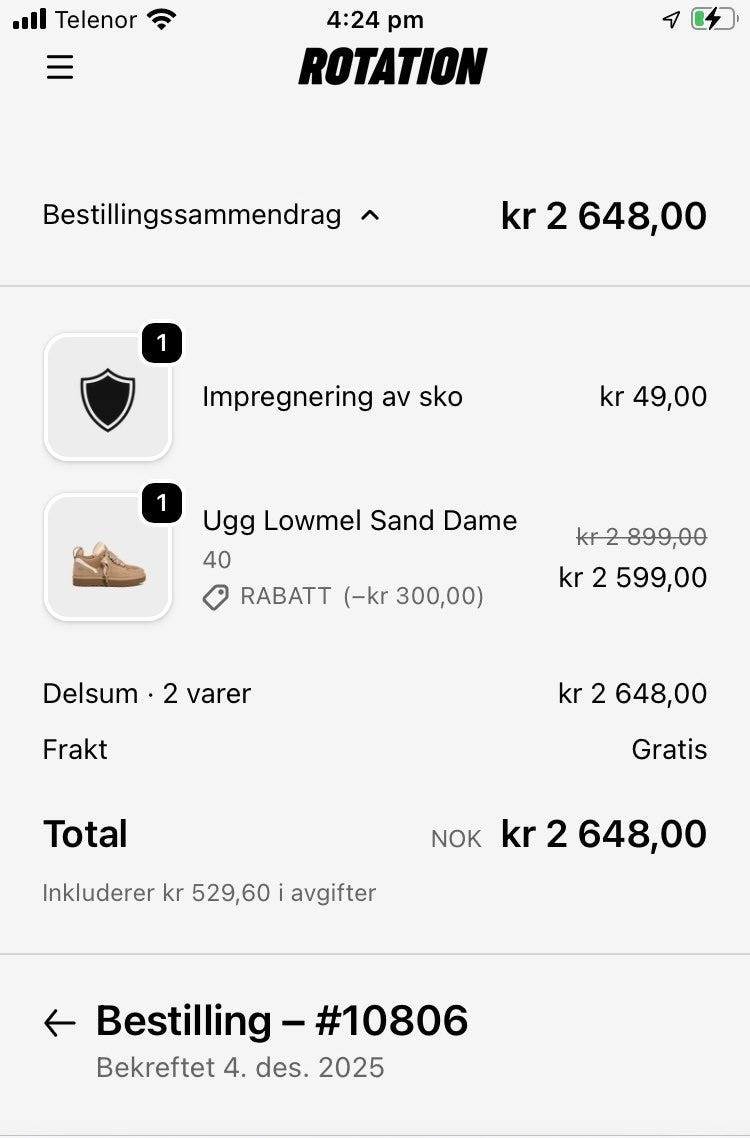Tap the location arrow status icon
750x1138 pixels.
[671, 20]
